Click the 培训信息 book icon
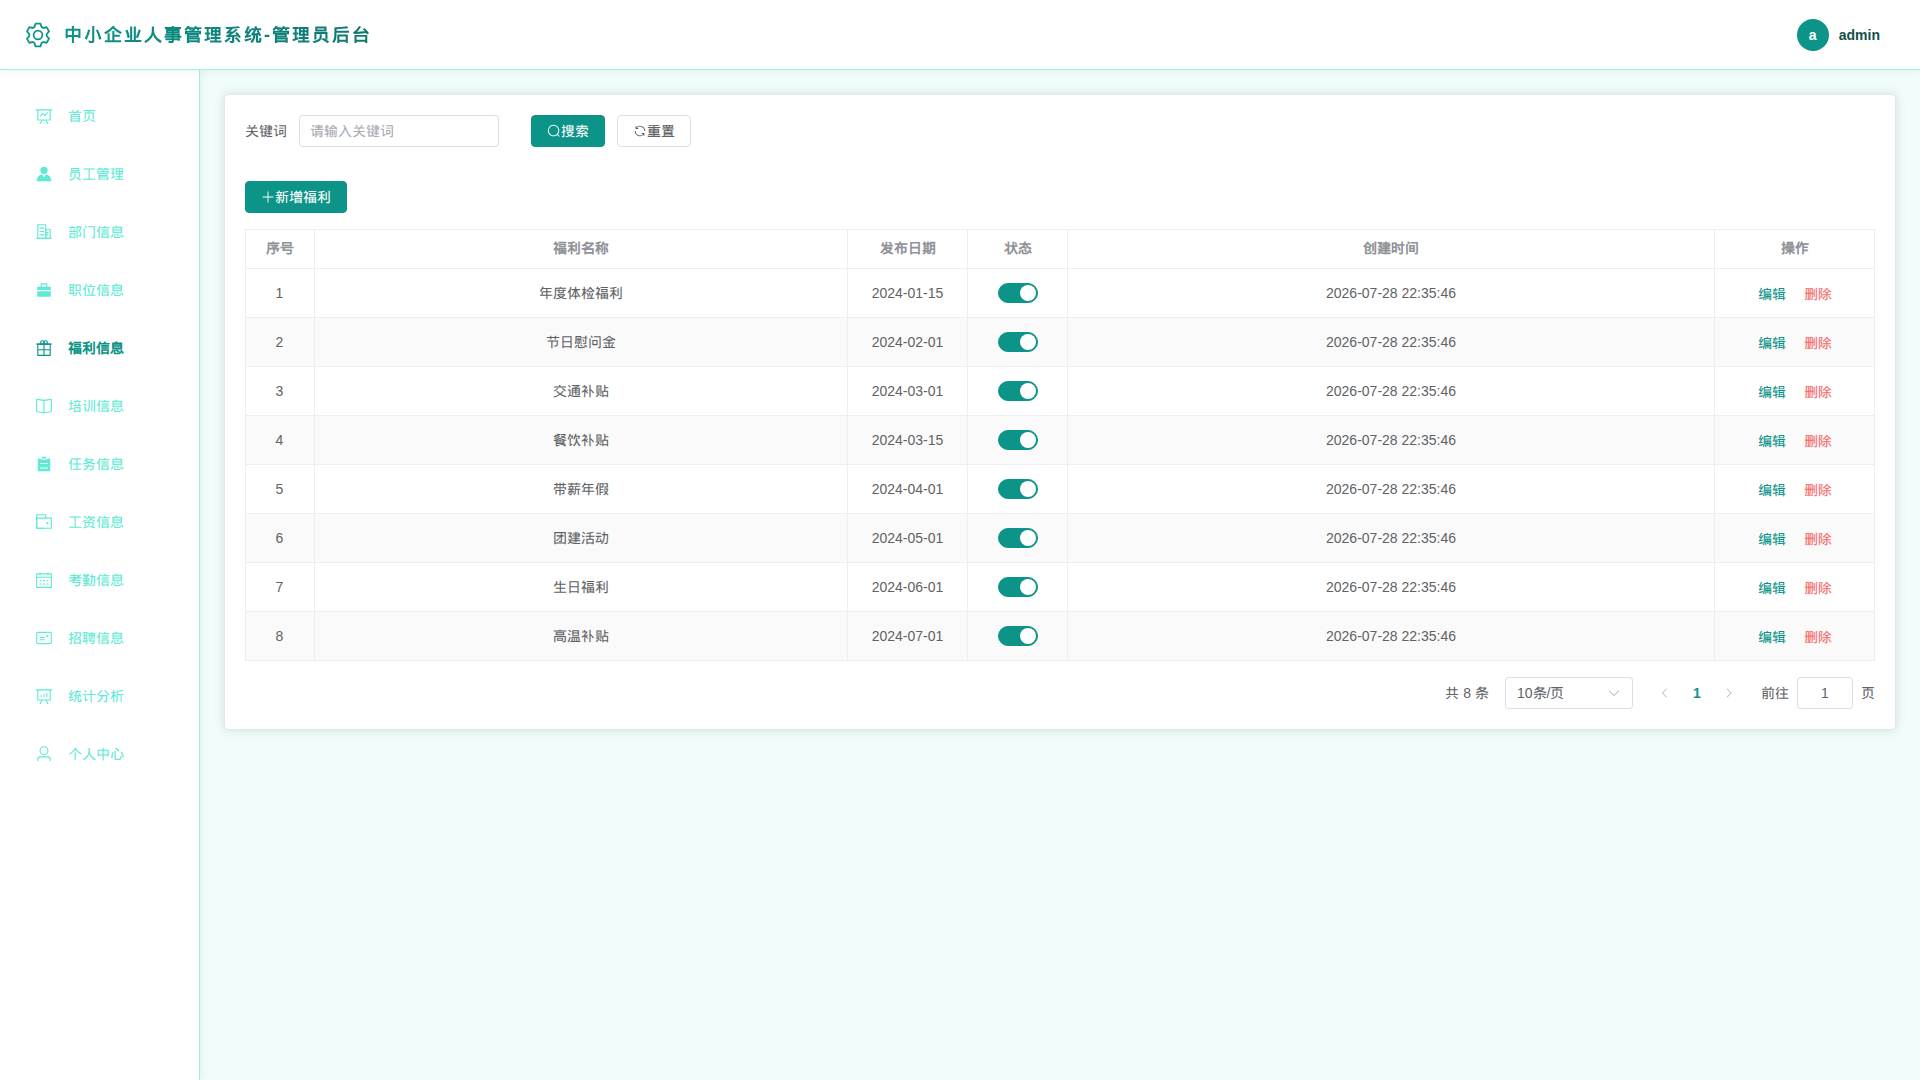1920x1080 pixels. pos(44,406)
